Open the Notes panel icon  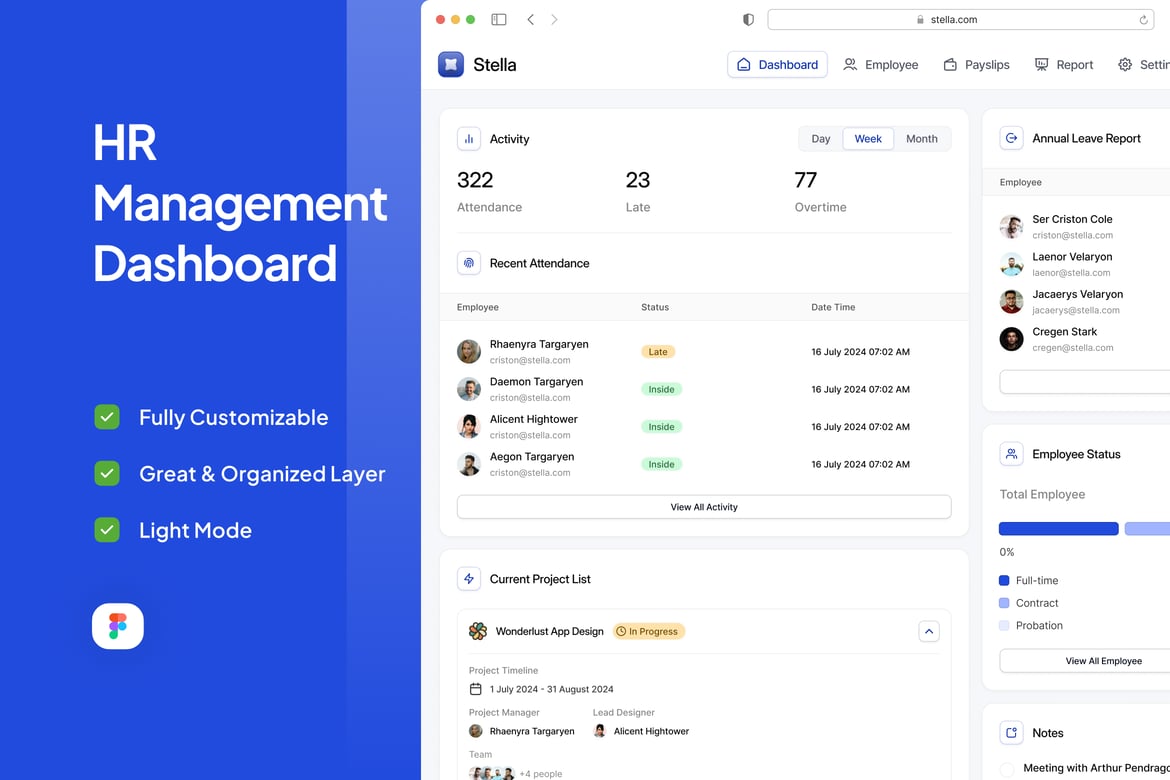[1011, 733]
